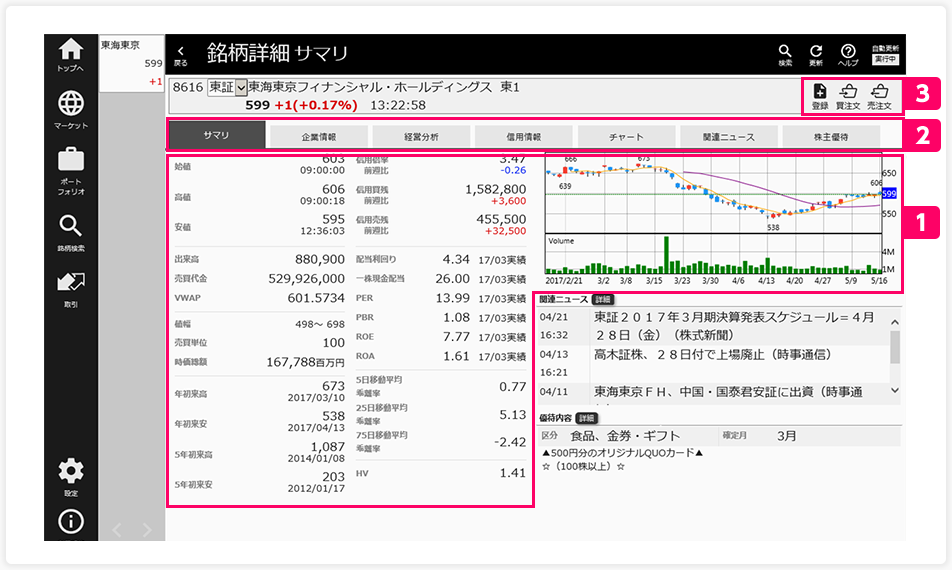Image resolution: width=952 pixels, height=570 pixels.
Task: Open the Market globe icon
Action: 70,109
